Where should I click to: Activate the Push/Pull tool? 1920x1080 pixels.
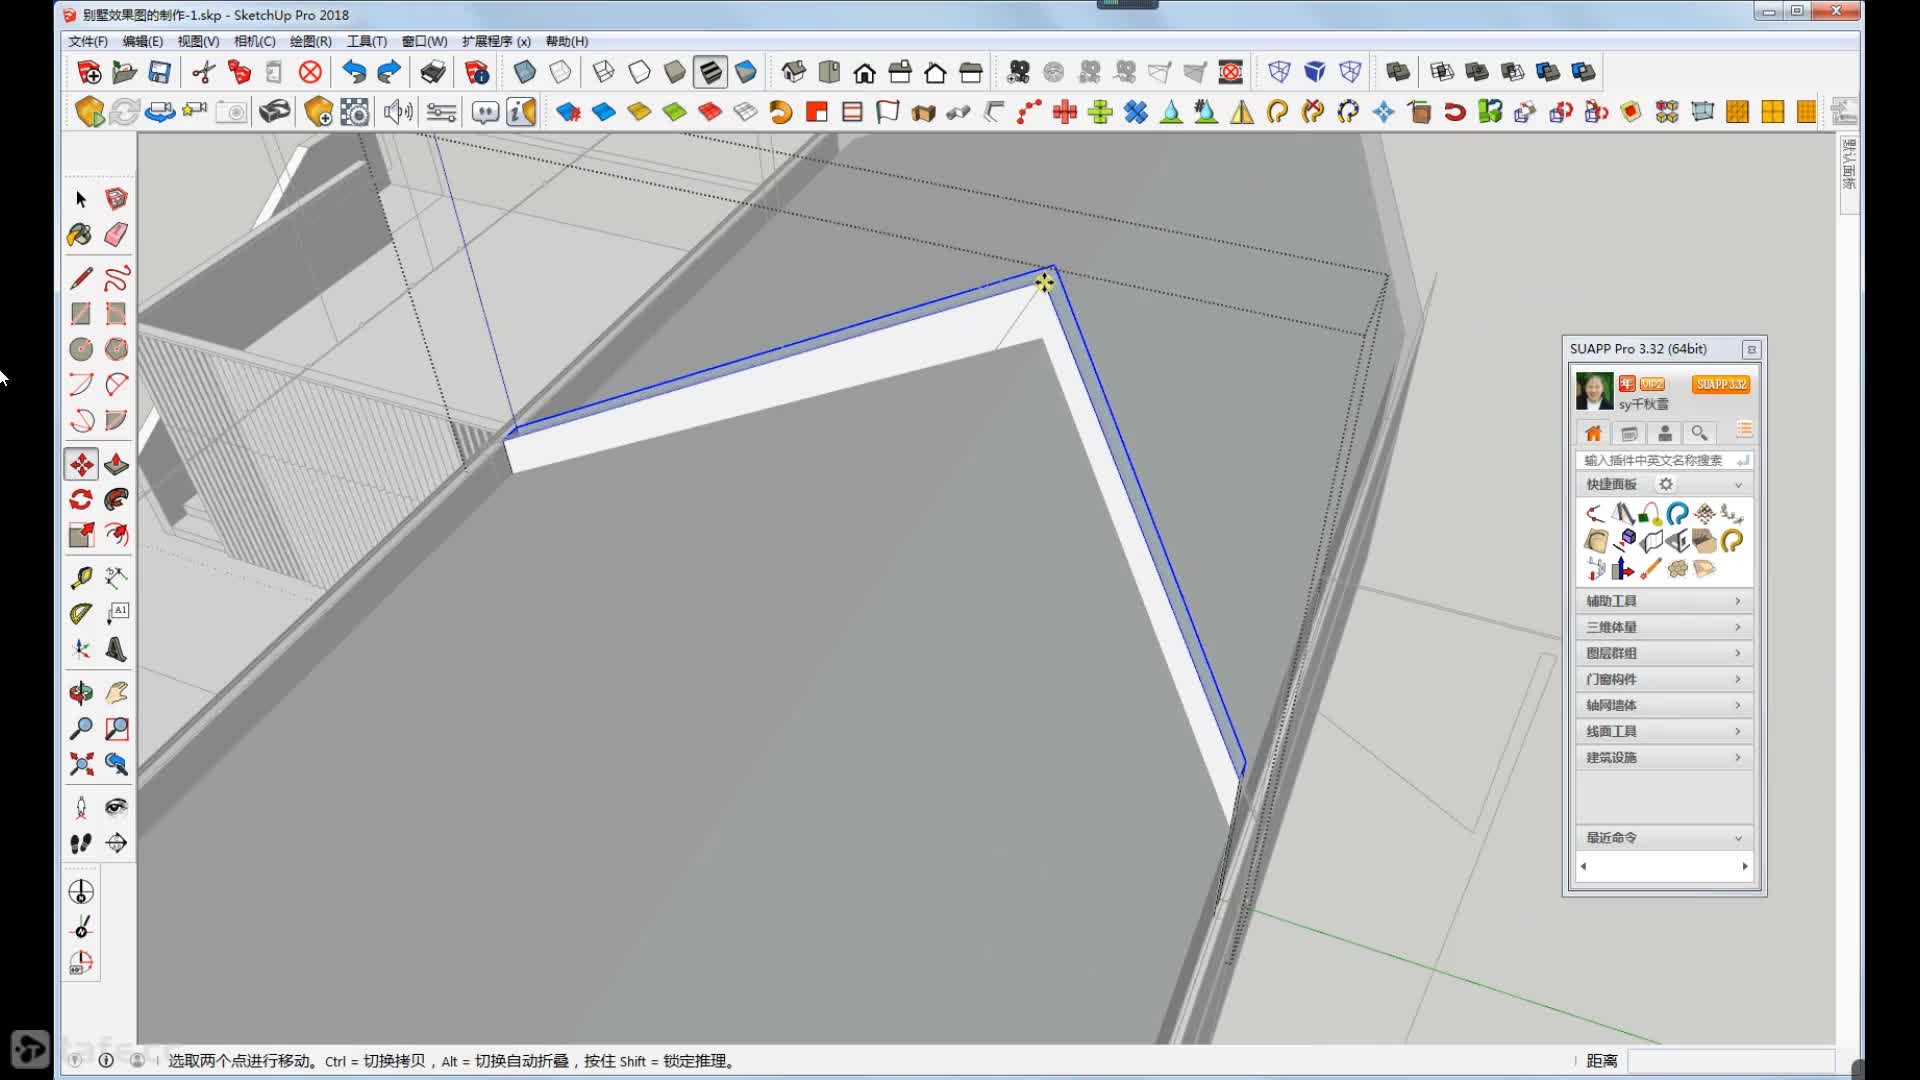click(x=116, y=464)
